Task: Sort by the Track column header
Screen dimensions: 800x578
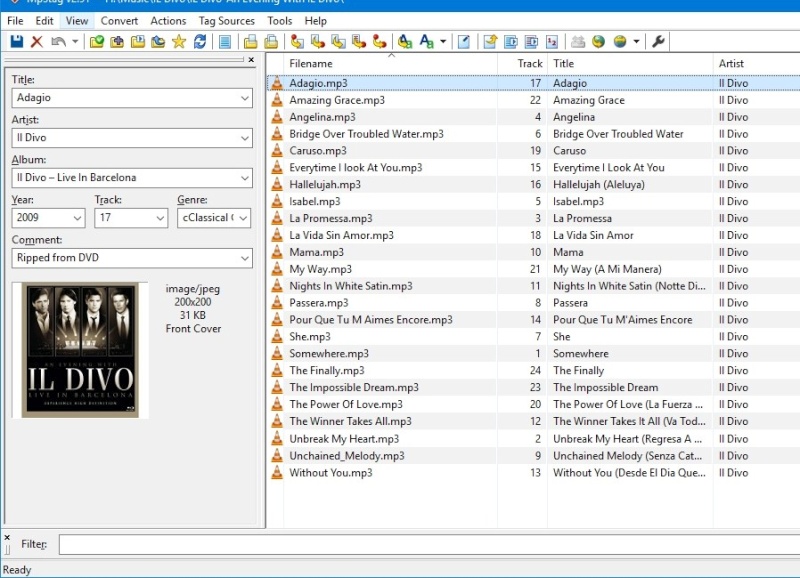Action: click(522, 64)
